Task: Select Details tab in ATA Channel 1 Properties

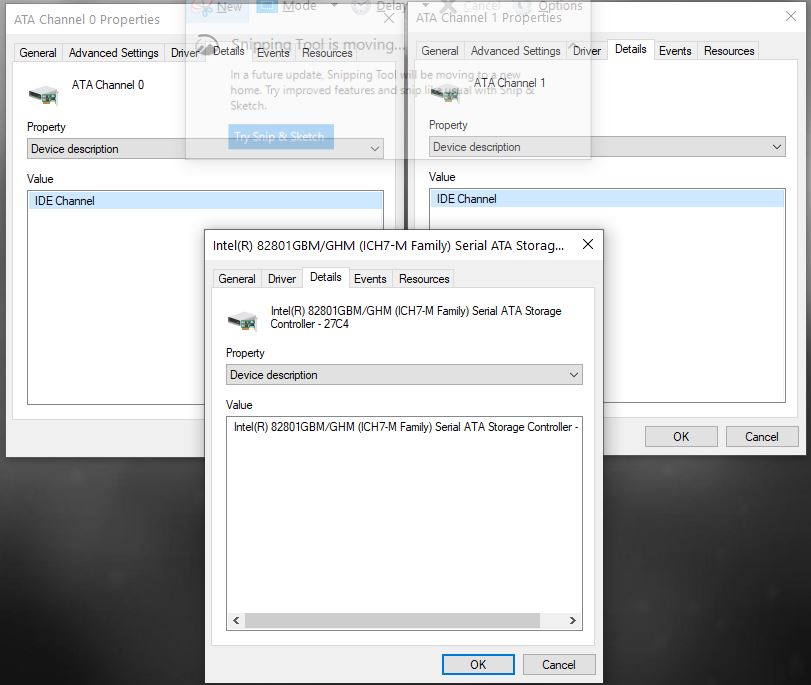Action: 630,49
